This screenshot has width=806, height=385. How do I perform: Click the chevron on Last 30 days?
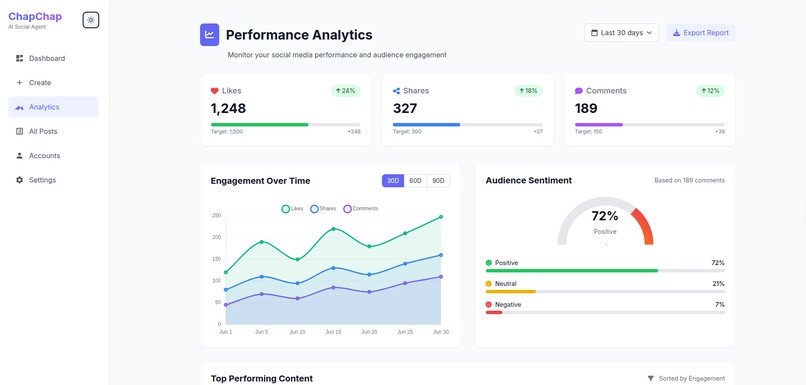pos(649,32)
